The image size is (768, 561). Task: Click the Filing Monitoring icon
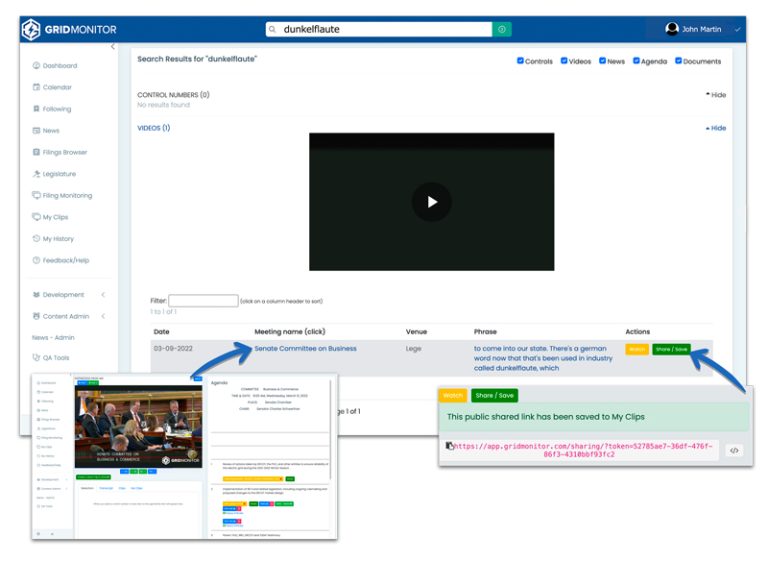(36, 195)
